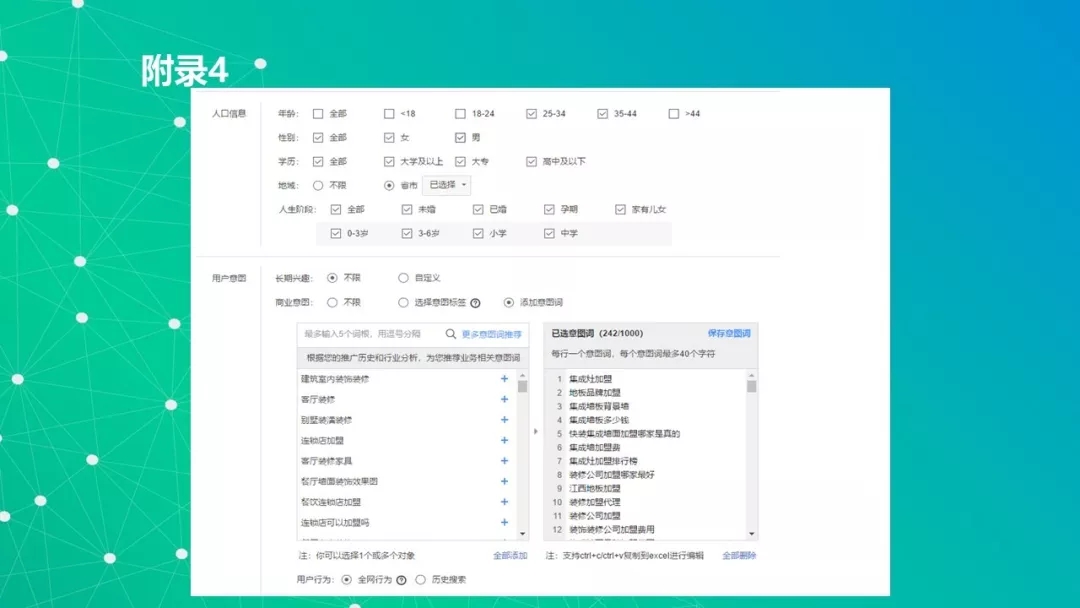Add 客厅装修 keyword with plus icon

coord(504,399)
